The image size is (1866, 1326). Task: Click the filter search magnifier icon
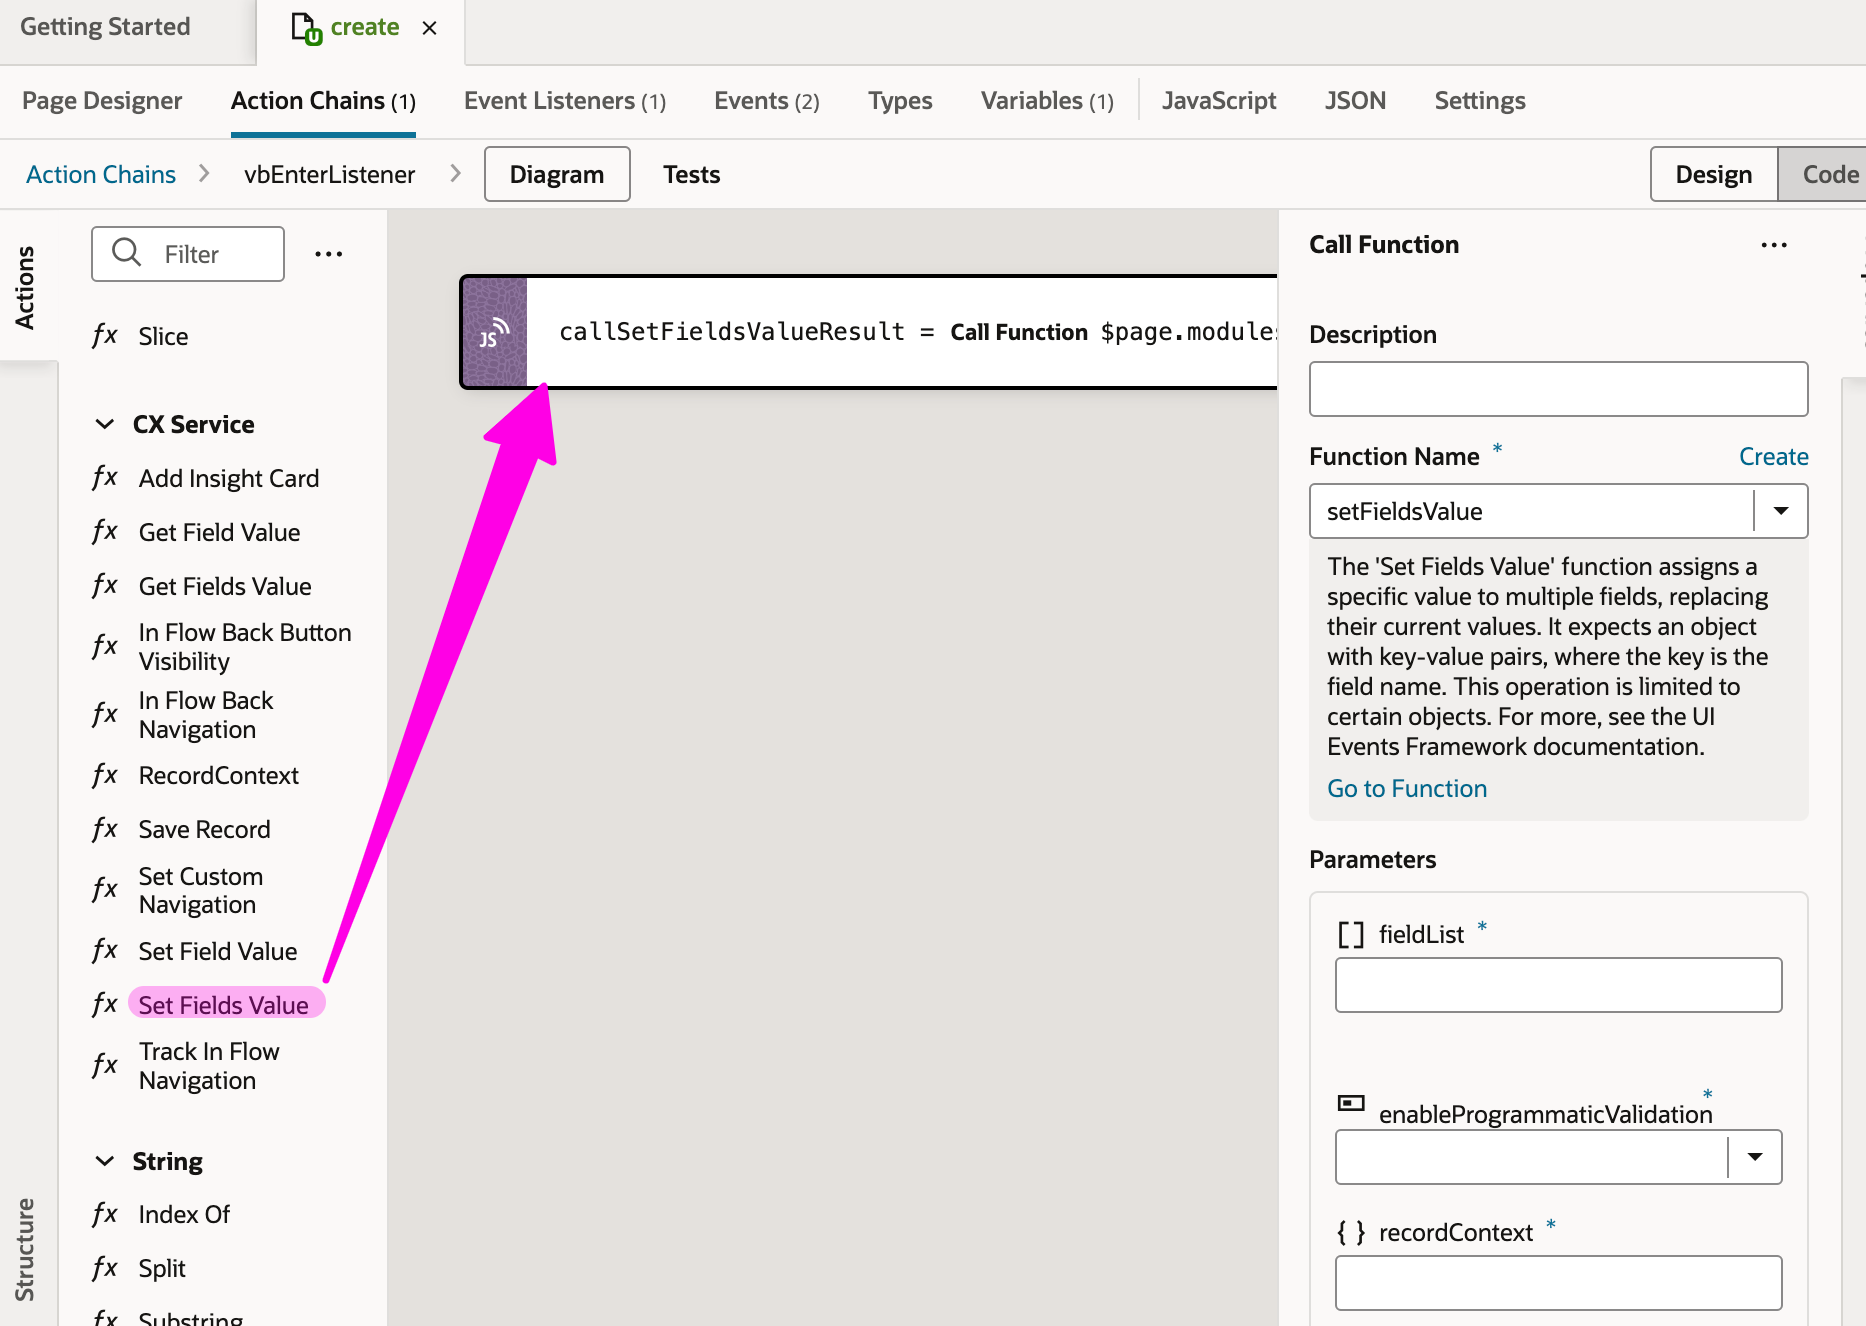(127, 252)
